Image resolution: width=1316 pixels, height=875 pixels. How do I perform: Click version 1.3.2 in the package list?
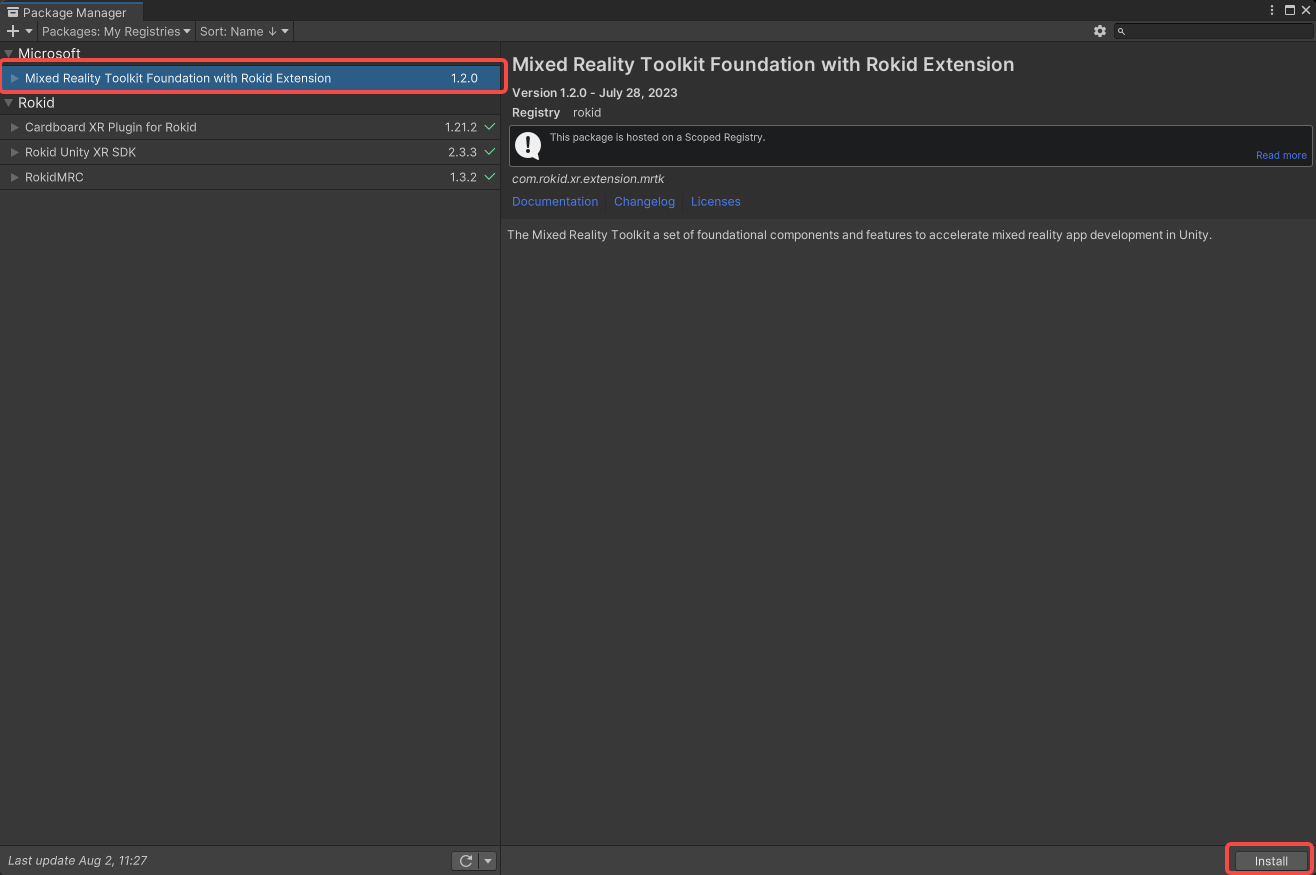click(x=463, y=177)
